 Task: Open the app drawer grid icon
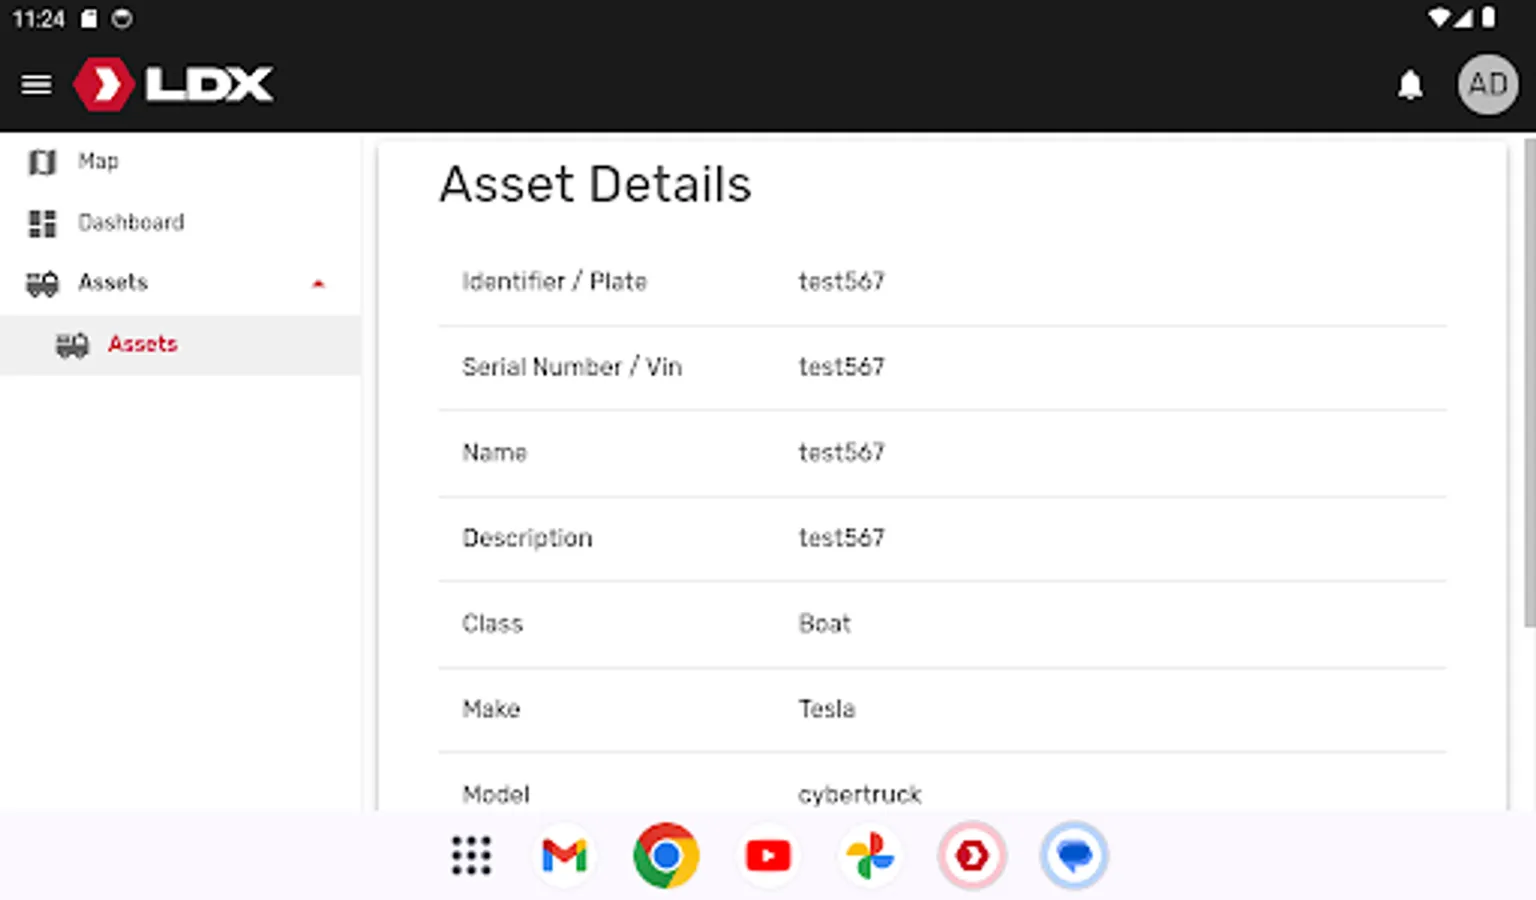pos(470,856)
